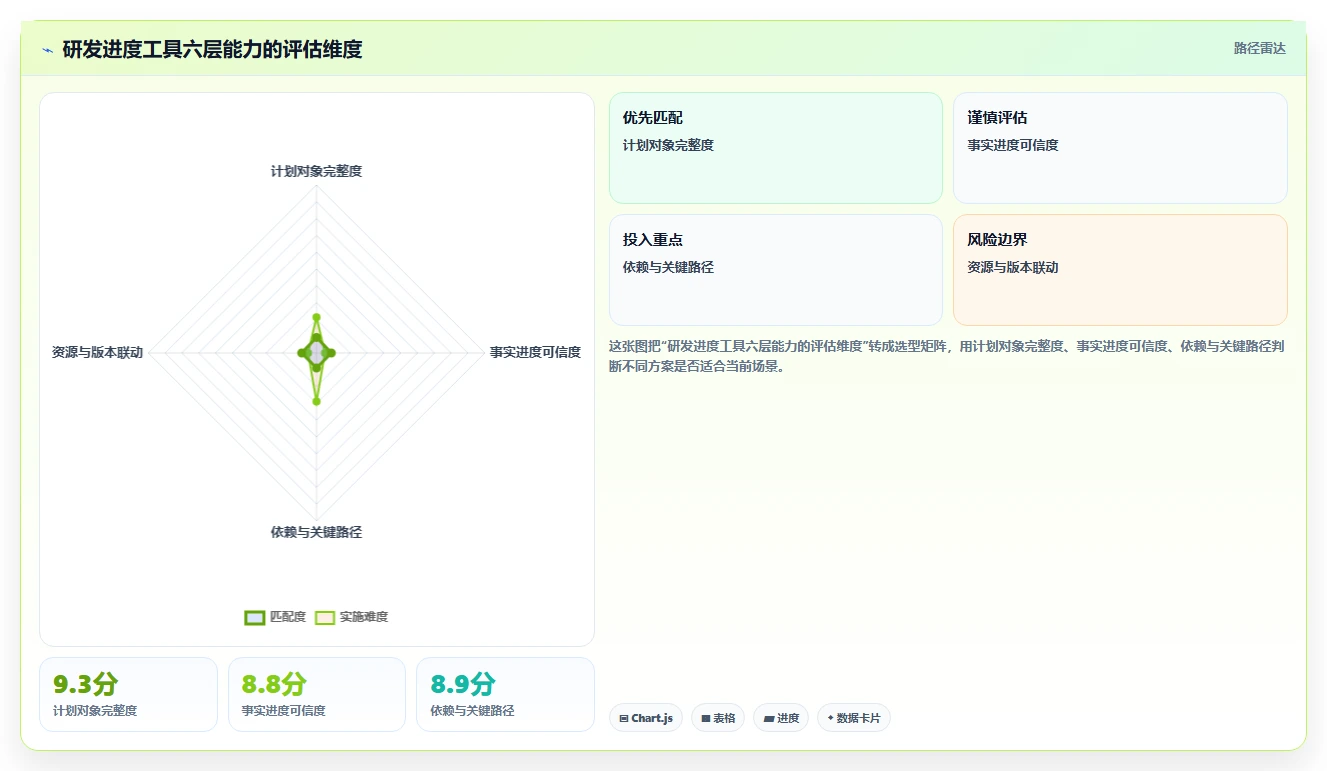
Task: Click 事实进度可信度 text in the 谨慎评估 card
Action: (1013, 145)
